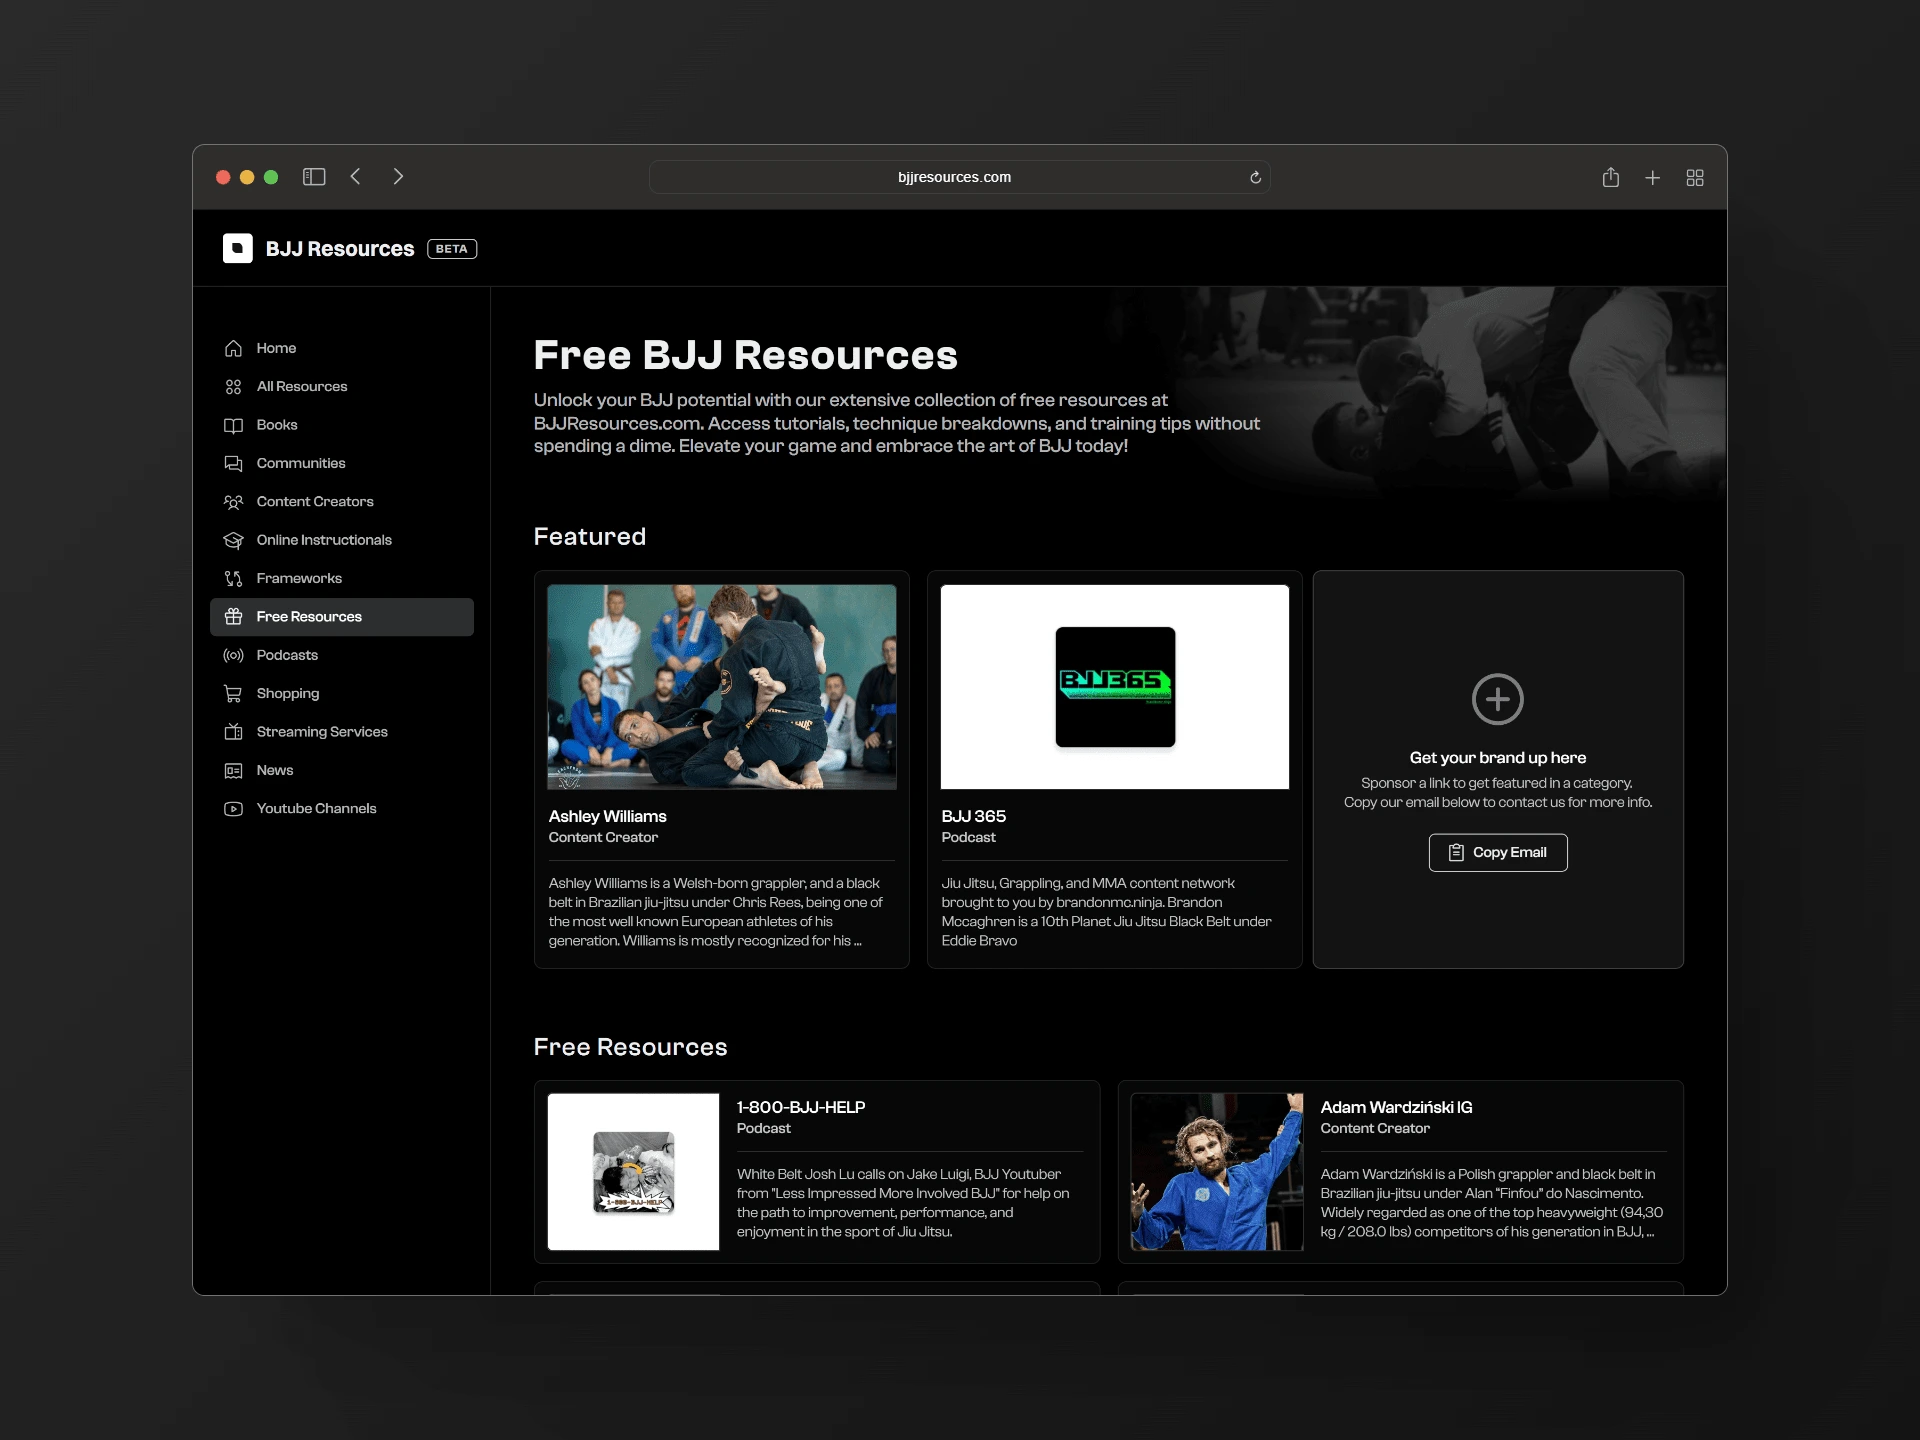This screenshot has width=1920, height=1440.
Task: Select the All Resources sidebar icon
Action: click(233, 386)
